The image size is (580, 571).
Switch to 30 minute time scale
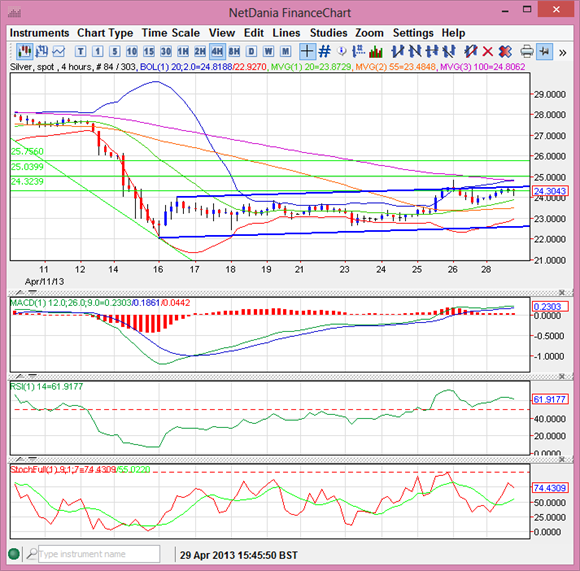[166, 51]
